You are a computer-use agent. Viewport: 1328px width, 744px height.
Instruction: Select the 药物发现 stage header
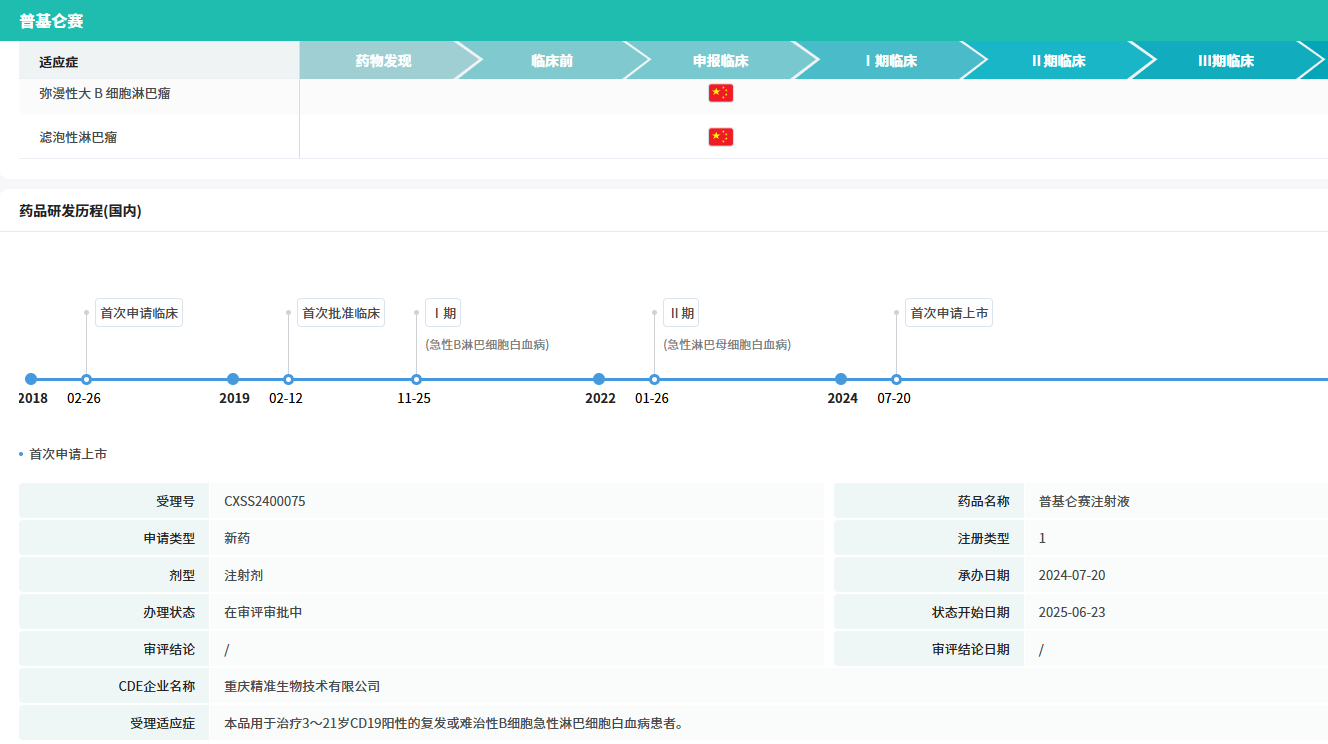383,61
